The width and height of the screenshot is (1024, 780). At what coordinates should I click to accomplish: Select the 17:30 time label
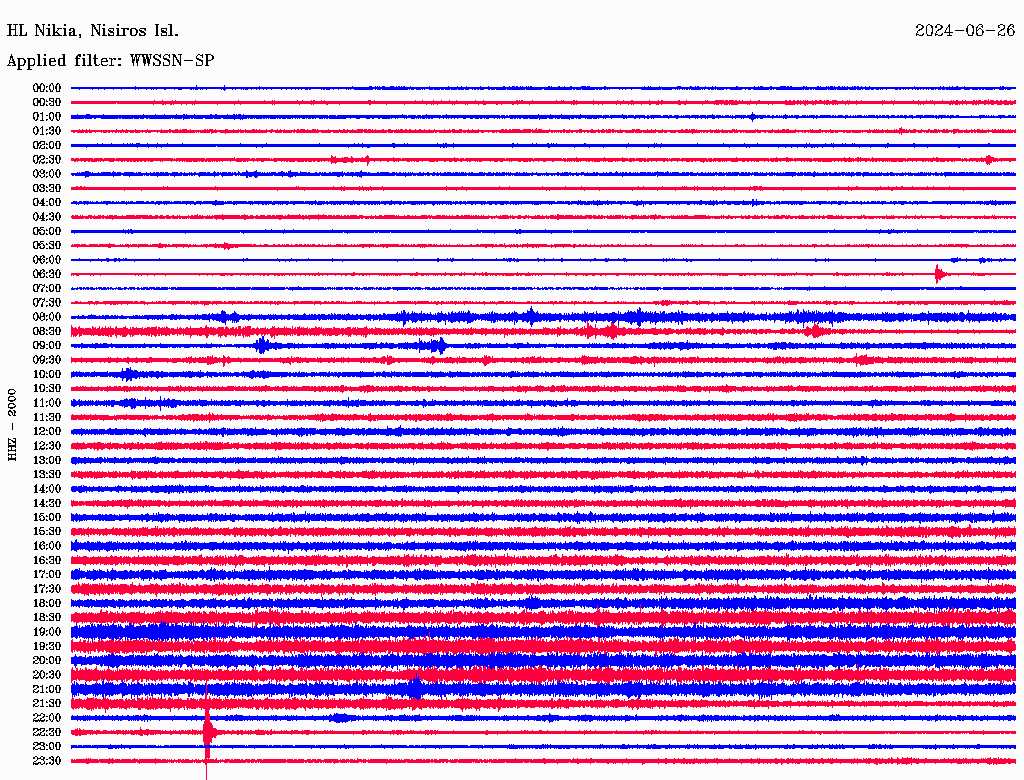tap(47, 589)
